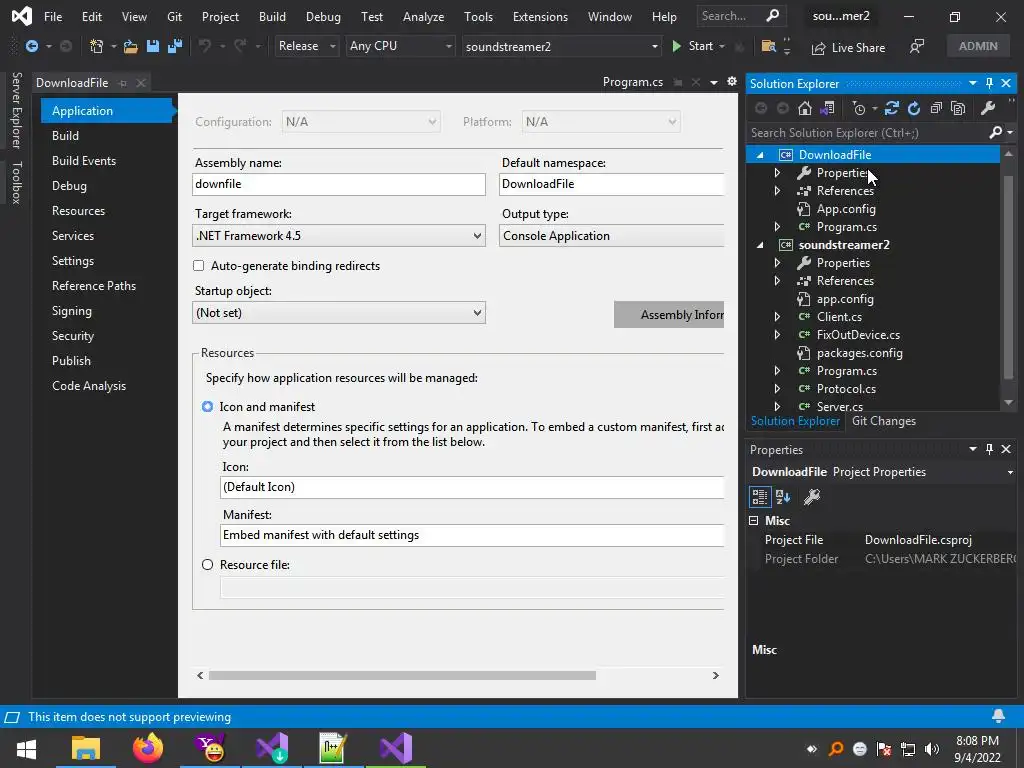Open the Extensions menu

(540, 16)
